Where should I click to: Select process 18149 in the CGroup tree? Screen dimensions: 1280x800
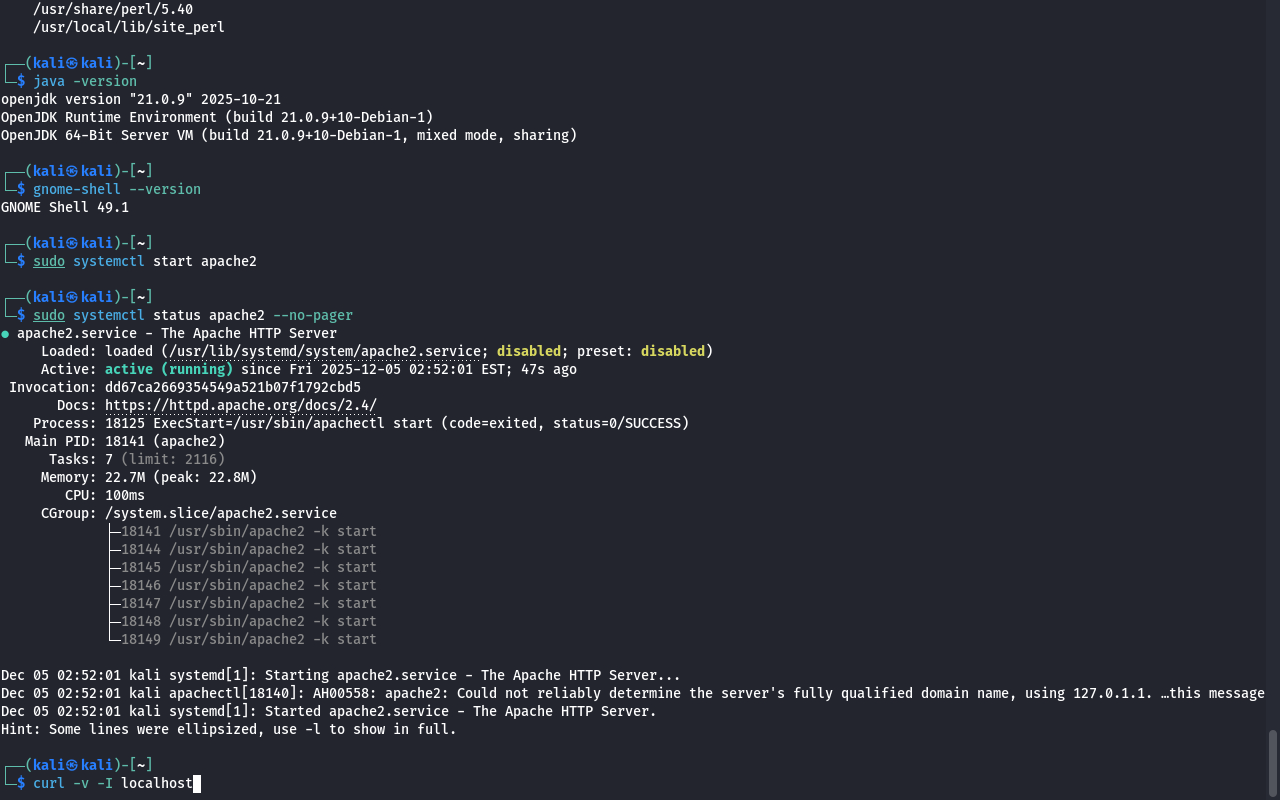tap(248, 639)
